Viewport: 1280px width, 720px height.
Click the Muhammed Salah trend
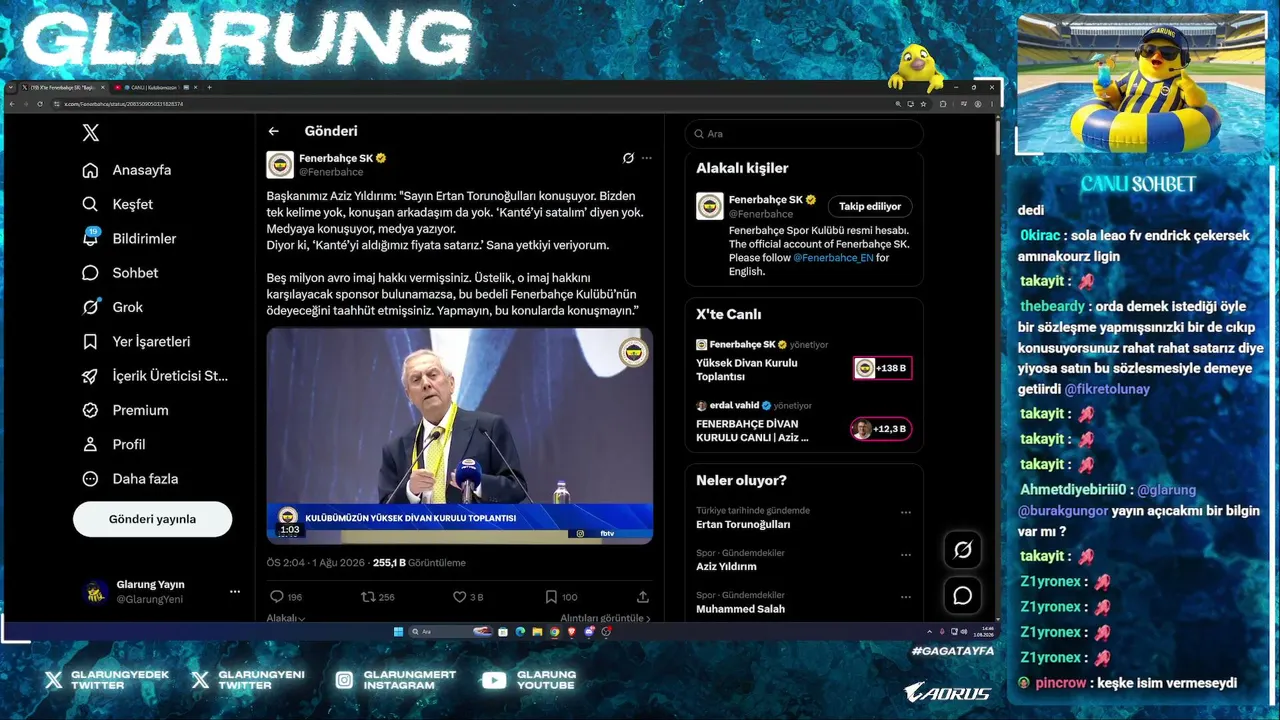point(740,609)
